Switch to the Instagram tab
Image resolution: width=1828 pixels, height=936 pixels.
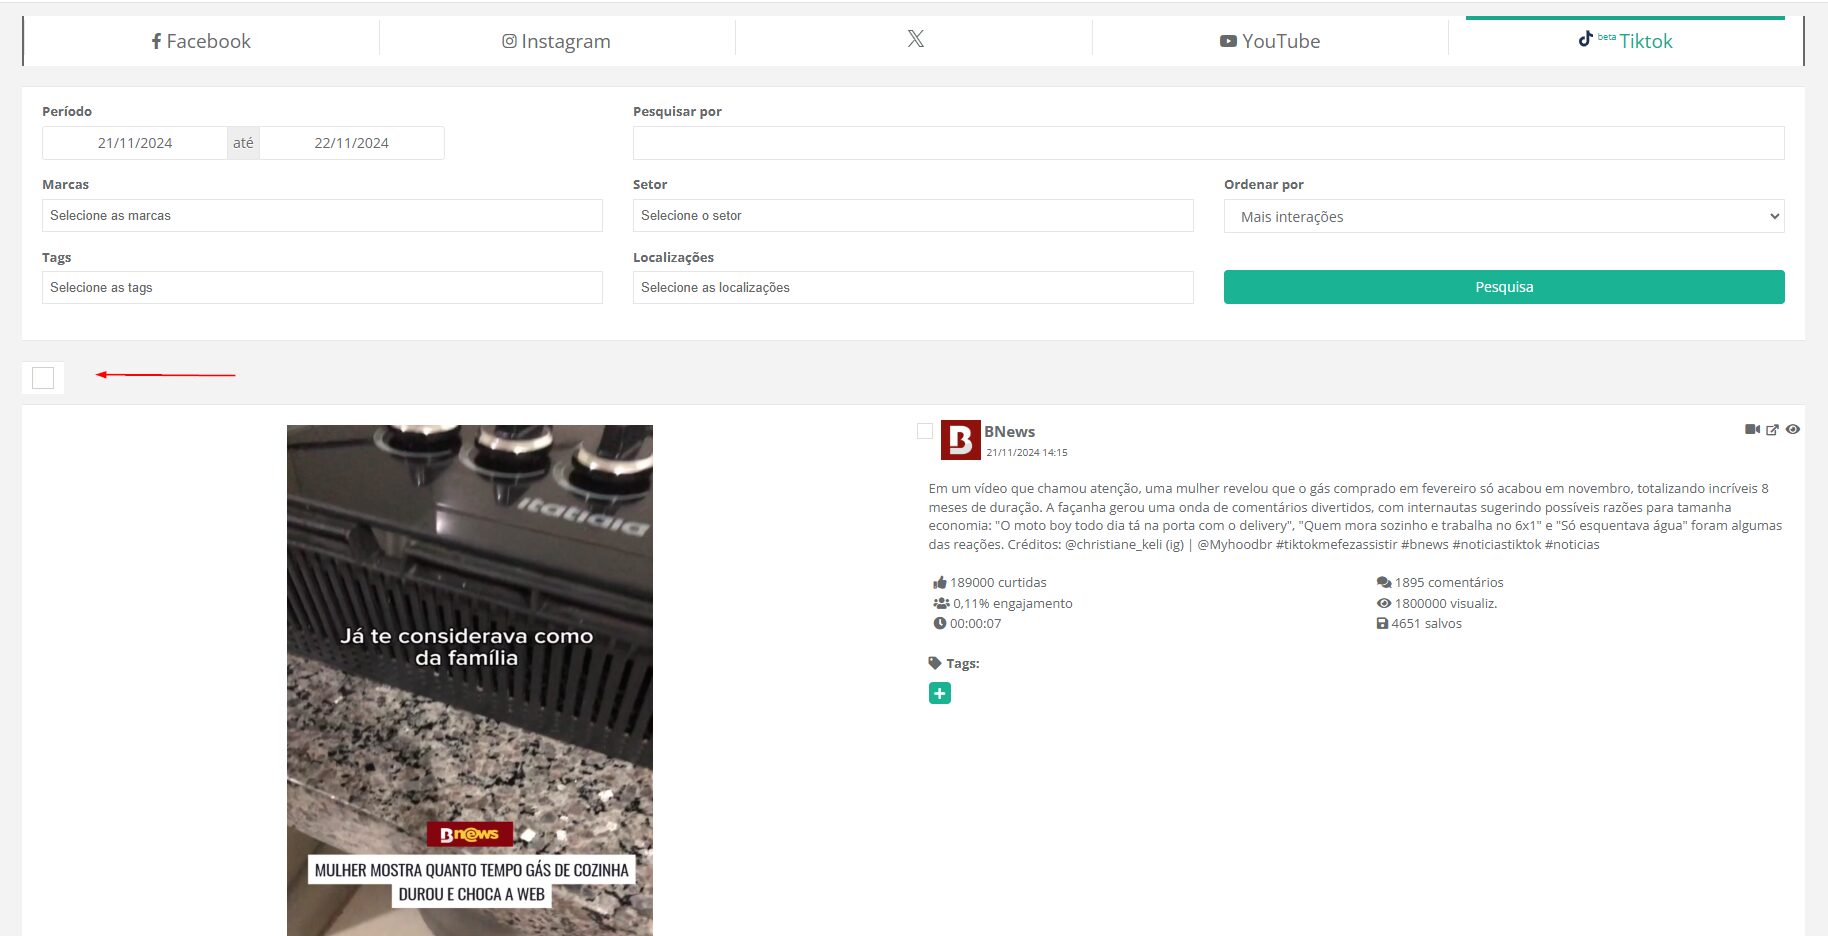(x=556, y=41)
